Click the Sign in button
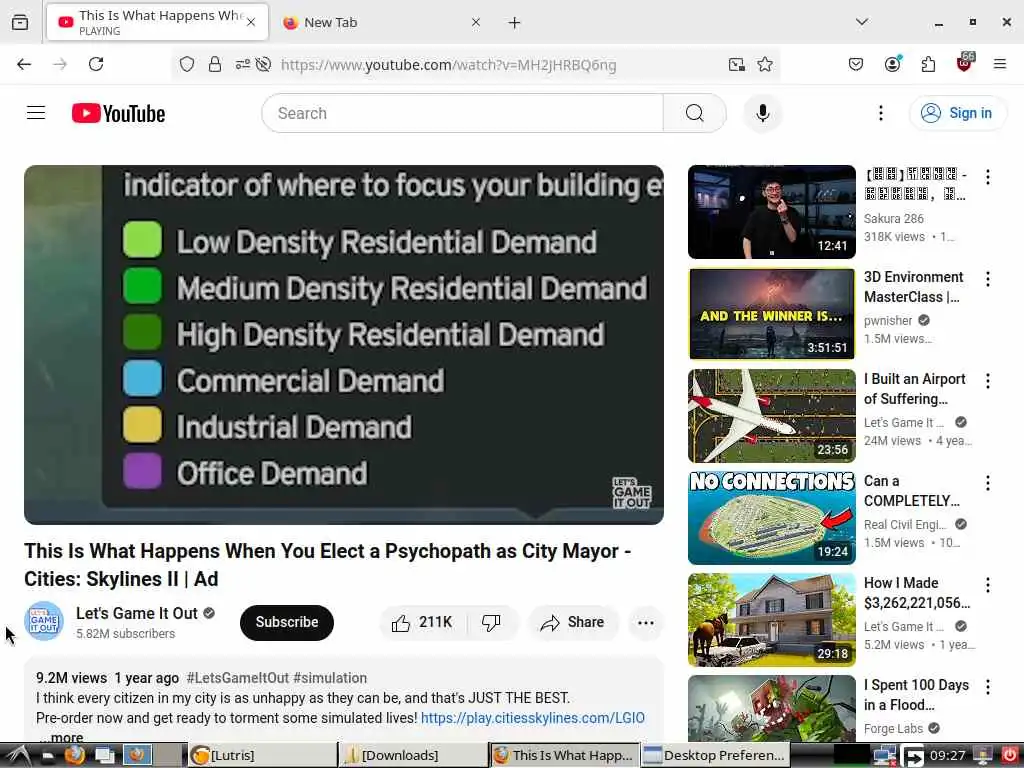Viewport: 1024px width, 768px height. pos(957,113)
